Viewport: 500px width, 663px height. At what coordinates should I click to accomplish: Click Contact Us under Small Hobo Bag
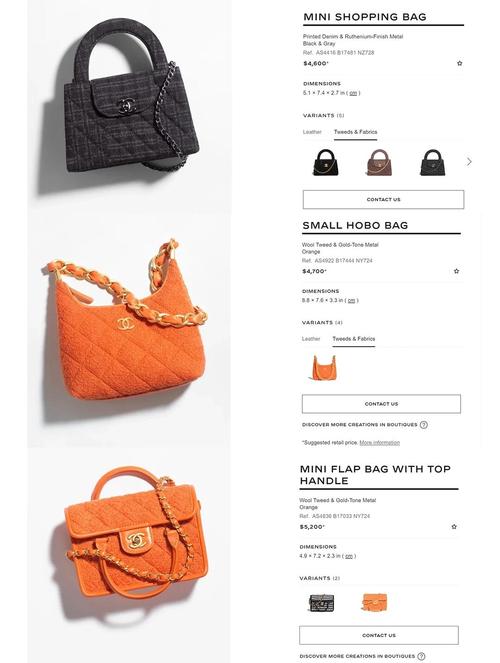pos(381,404)
